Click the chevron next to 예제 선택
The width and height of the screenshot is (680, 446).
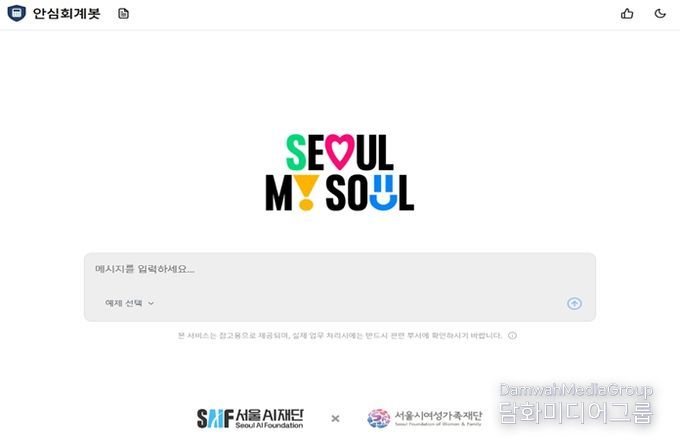pos(151,303)
